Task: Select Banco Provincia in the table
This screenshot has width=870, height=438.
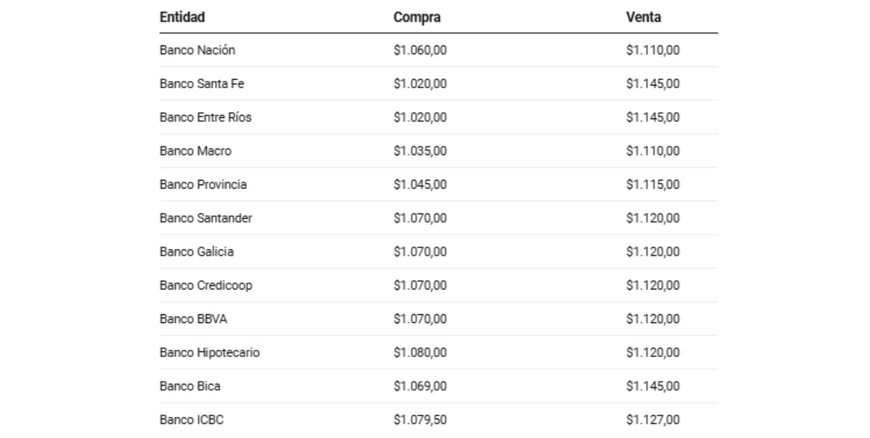Action: 203,185
